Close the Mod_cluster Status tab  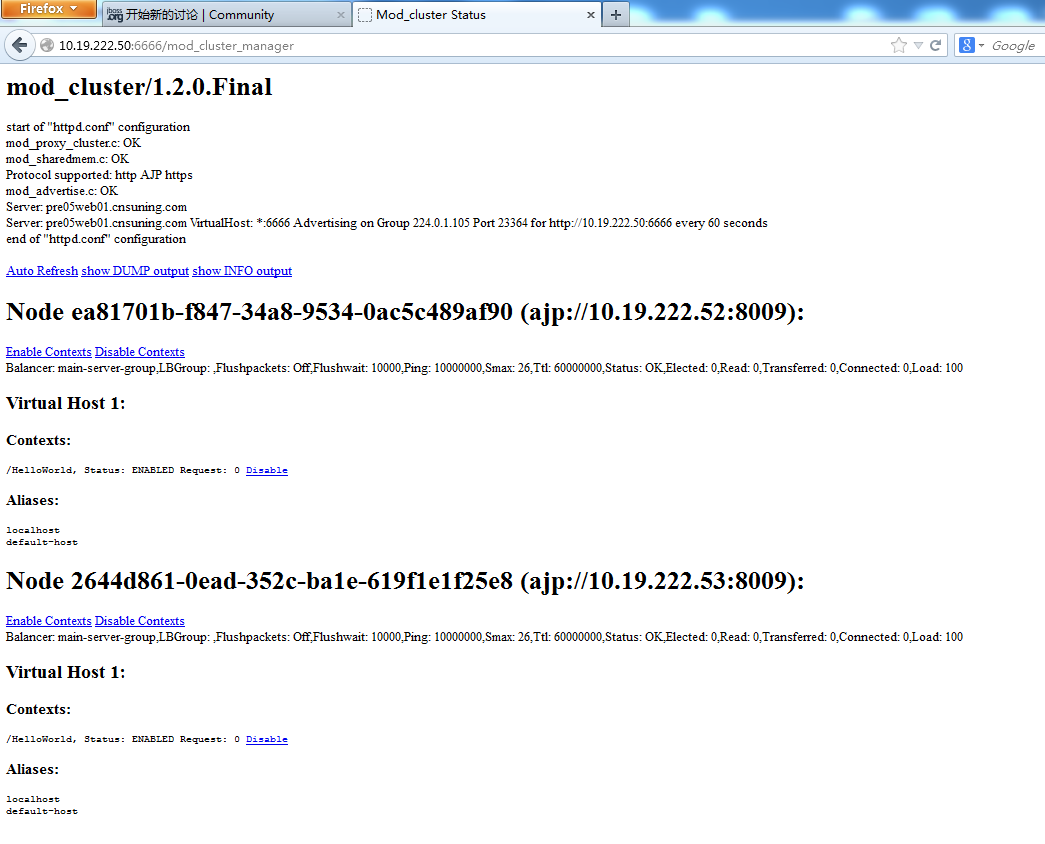tap(590, 15)
